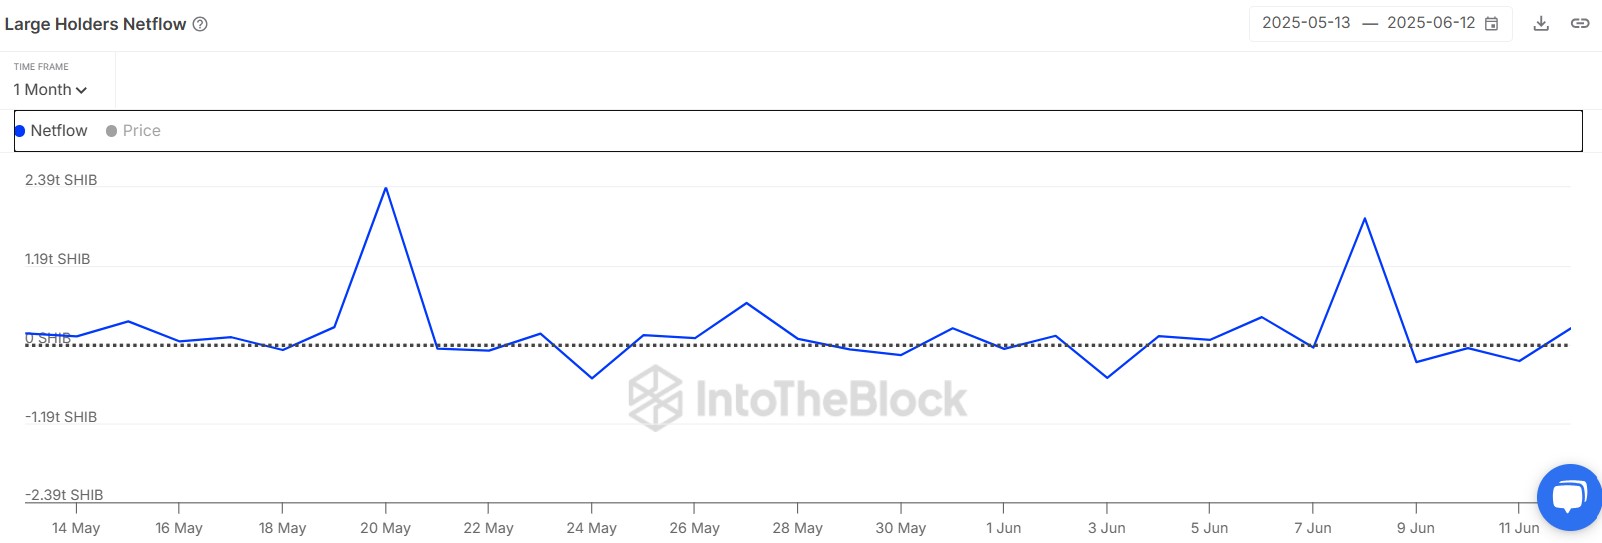Toggle the Netflow series in legend
1602x543 pixels.
[x=51, y=131]
